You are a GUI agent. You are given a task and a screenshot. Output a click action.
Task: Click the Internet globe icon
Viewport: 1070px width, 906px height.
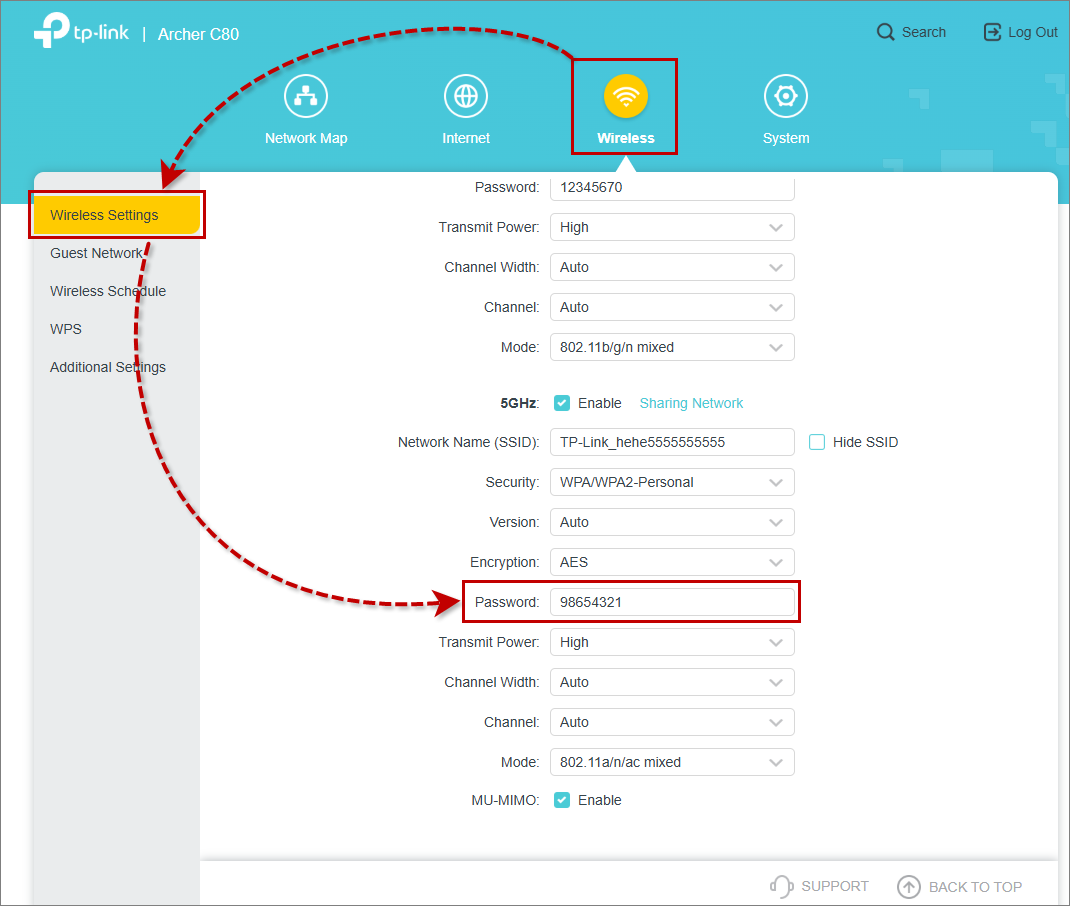(x=465, y=96)
